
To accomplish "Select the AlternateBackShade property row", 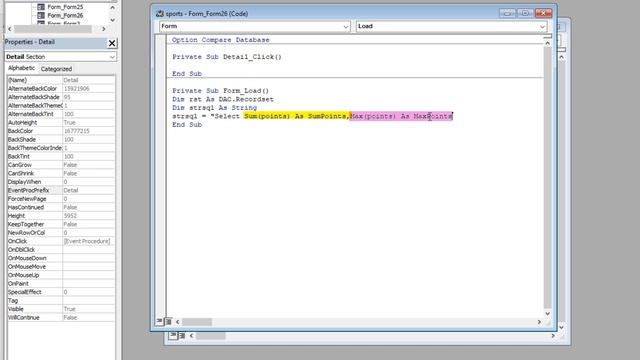I will [61, 97].
